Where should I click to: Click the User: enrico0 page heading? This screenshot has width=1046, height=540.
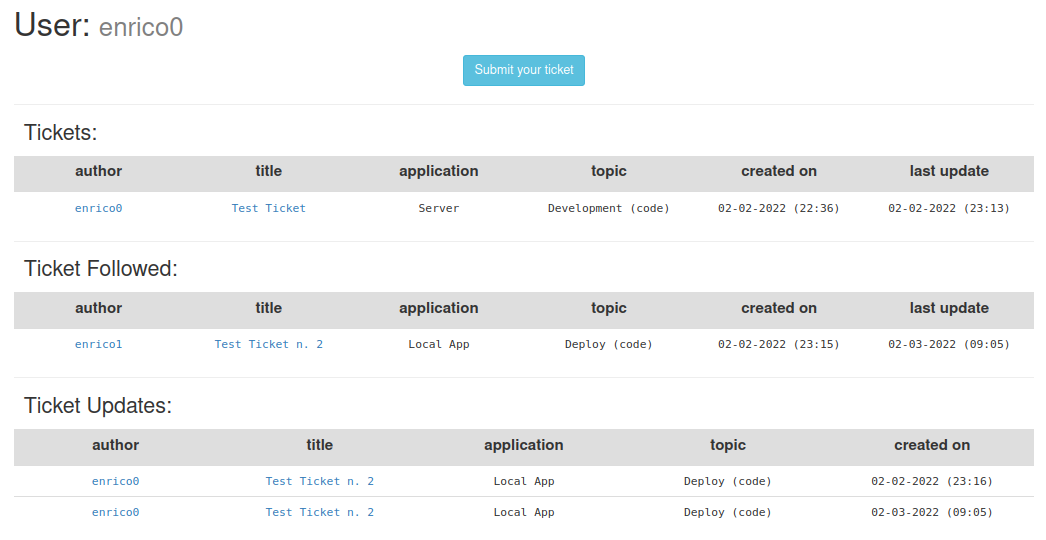[99, 25]
